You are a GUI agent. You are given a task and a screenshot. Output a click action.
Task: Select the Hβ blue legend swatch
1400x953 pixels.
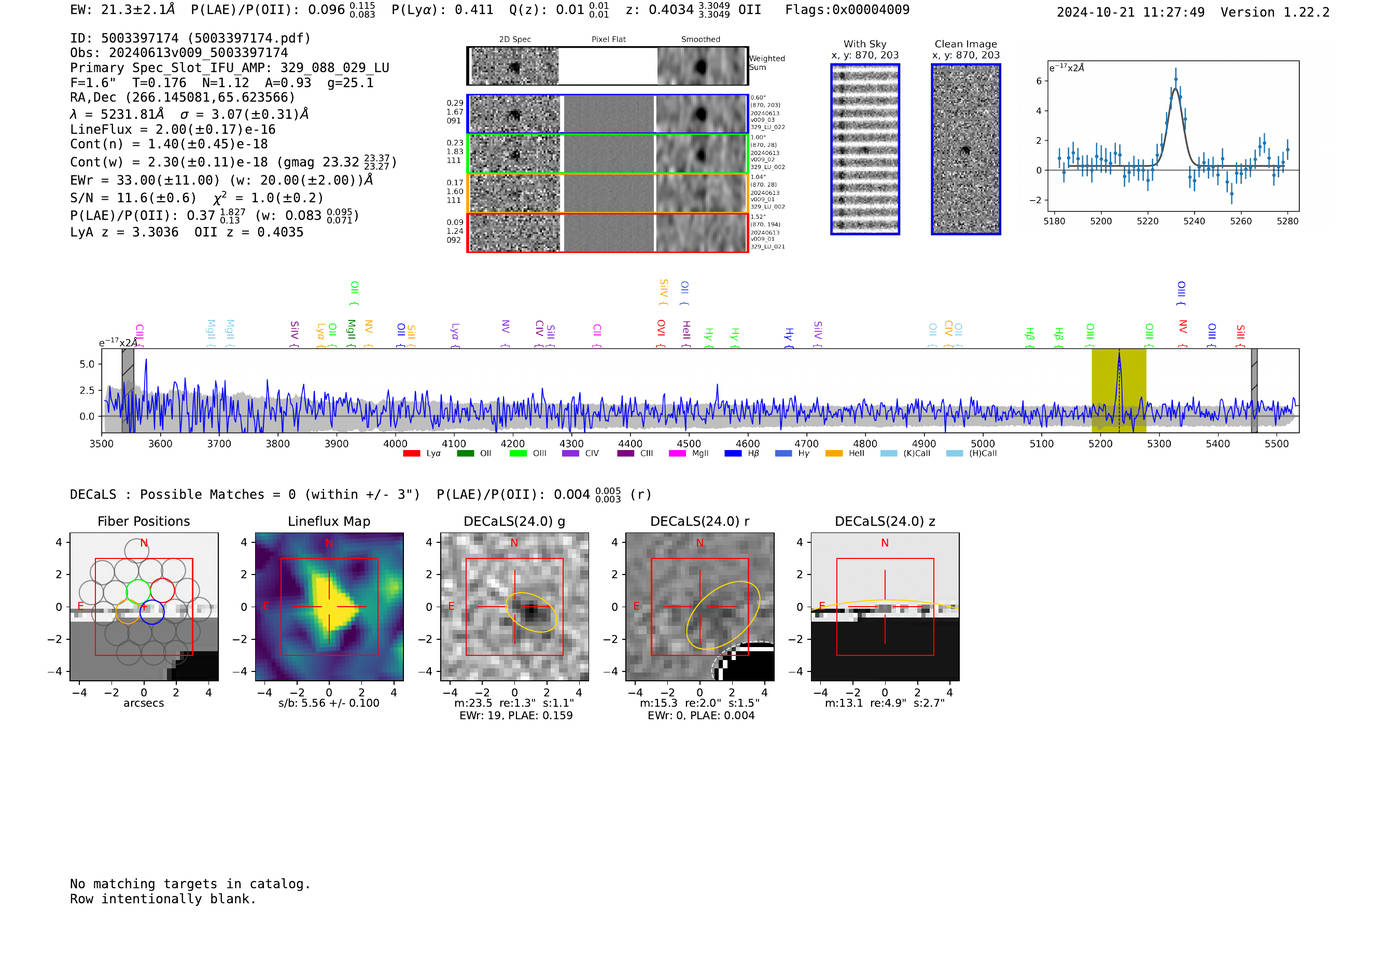pyautogui.click(x=733, y=454)
